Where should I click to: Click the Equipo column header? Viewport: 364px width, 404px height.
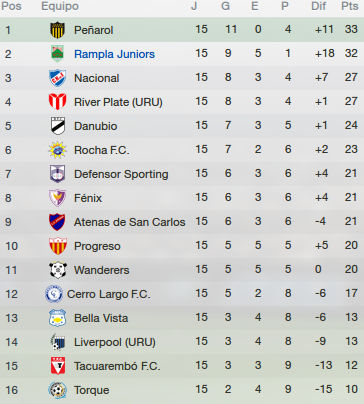(x=60, y=6)
